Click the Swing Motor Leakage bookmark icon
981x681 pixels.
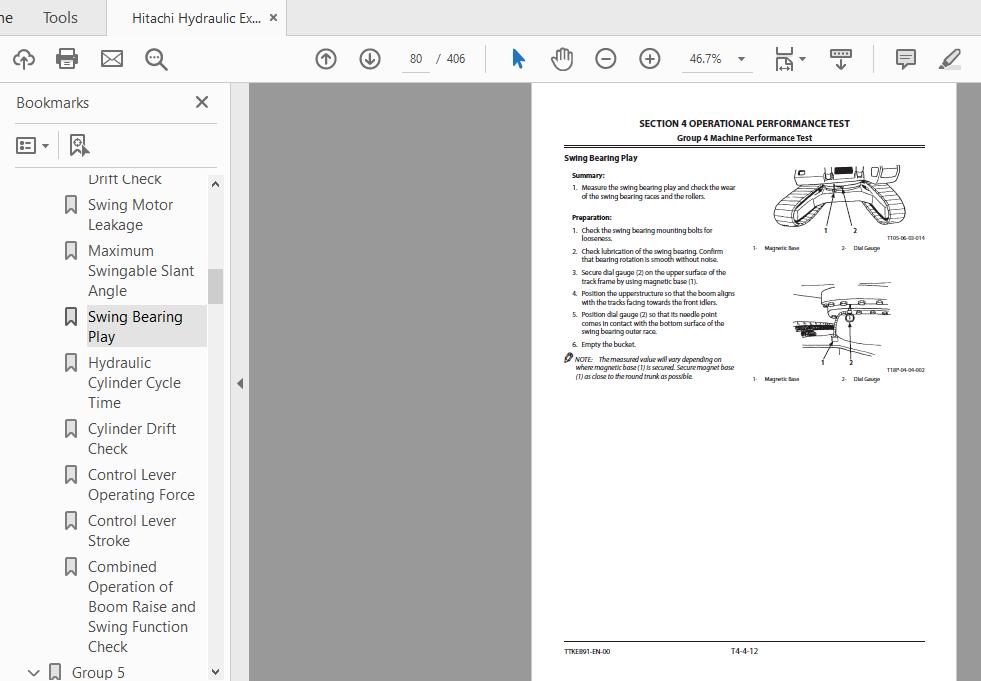[71, 205]
